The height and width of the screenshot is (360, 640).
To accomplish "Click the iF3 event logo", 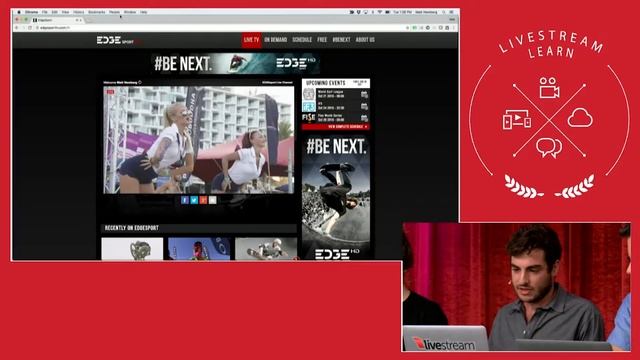I will pyautogui.click(x=309, y=107).
